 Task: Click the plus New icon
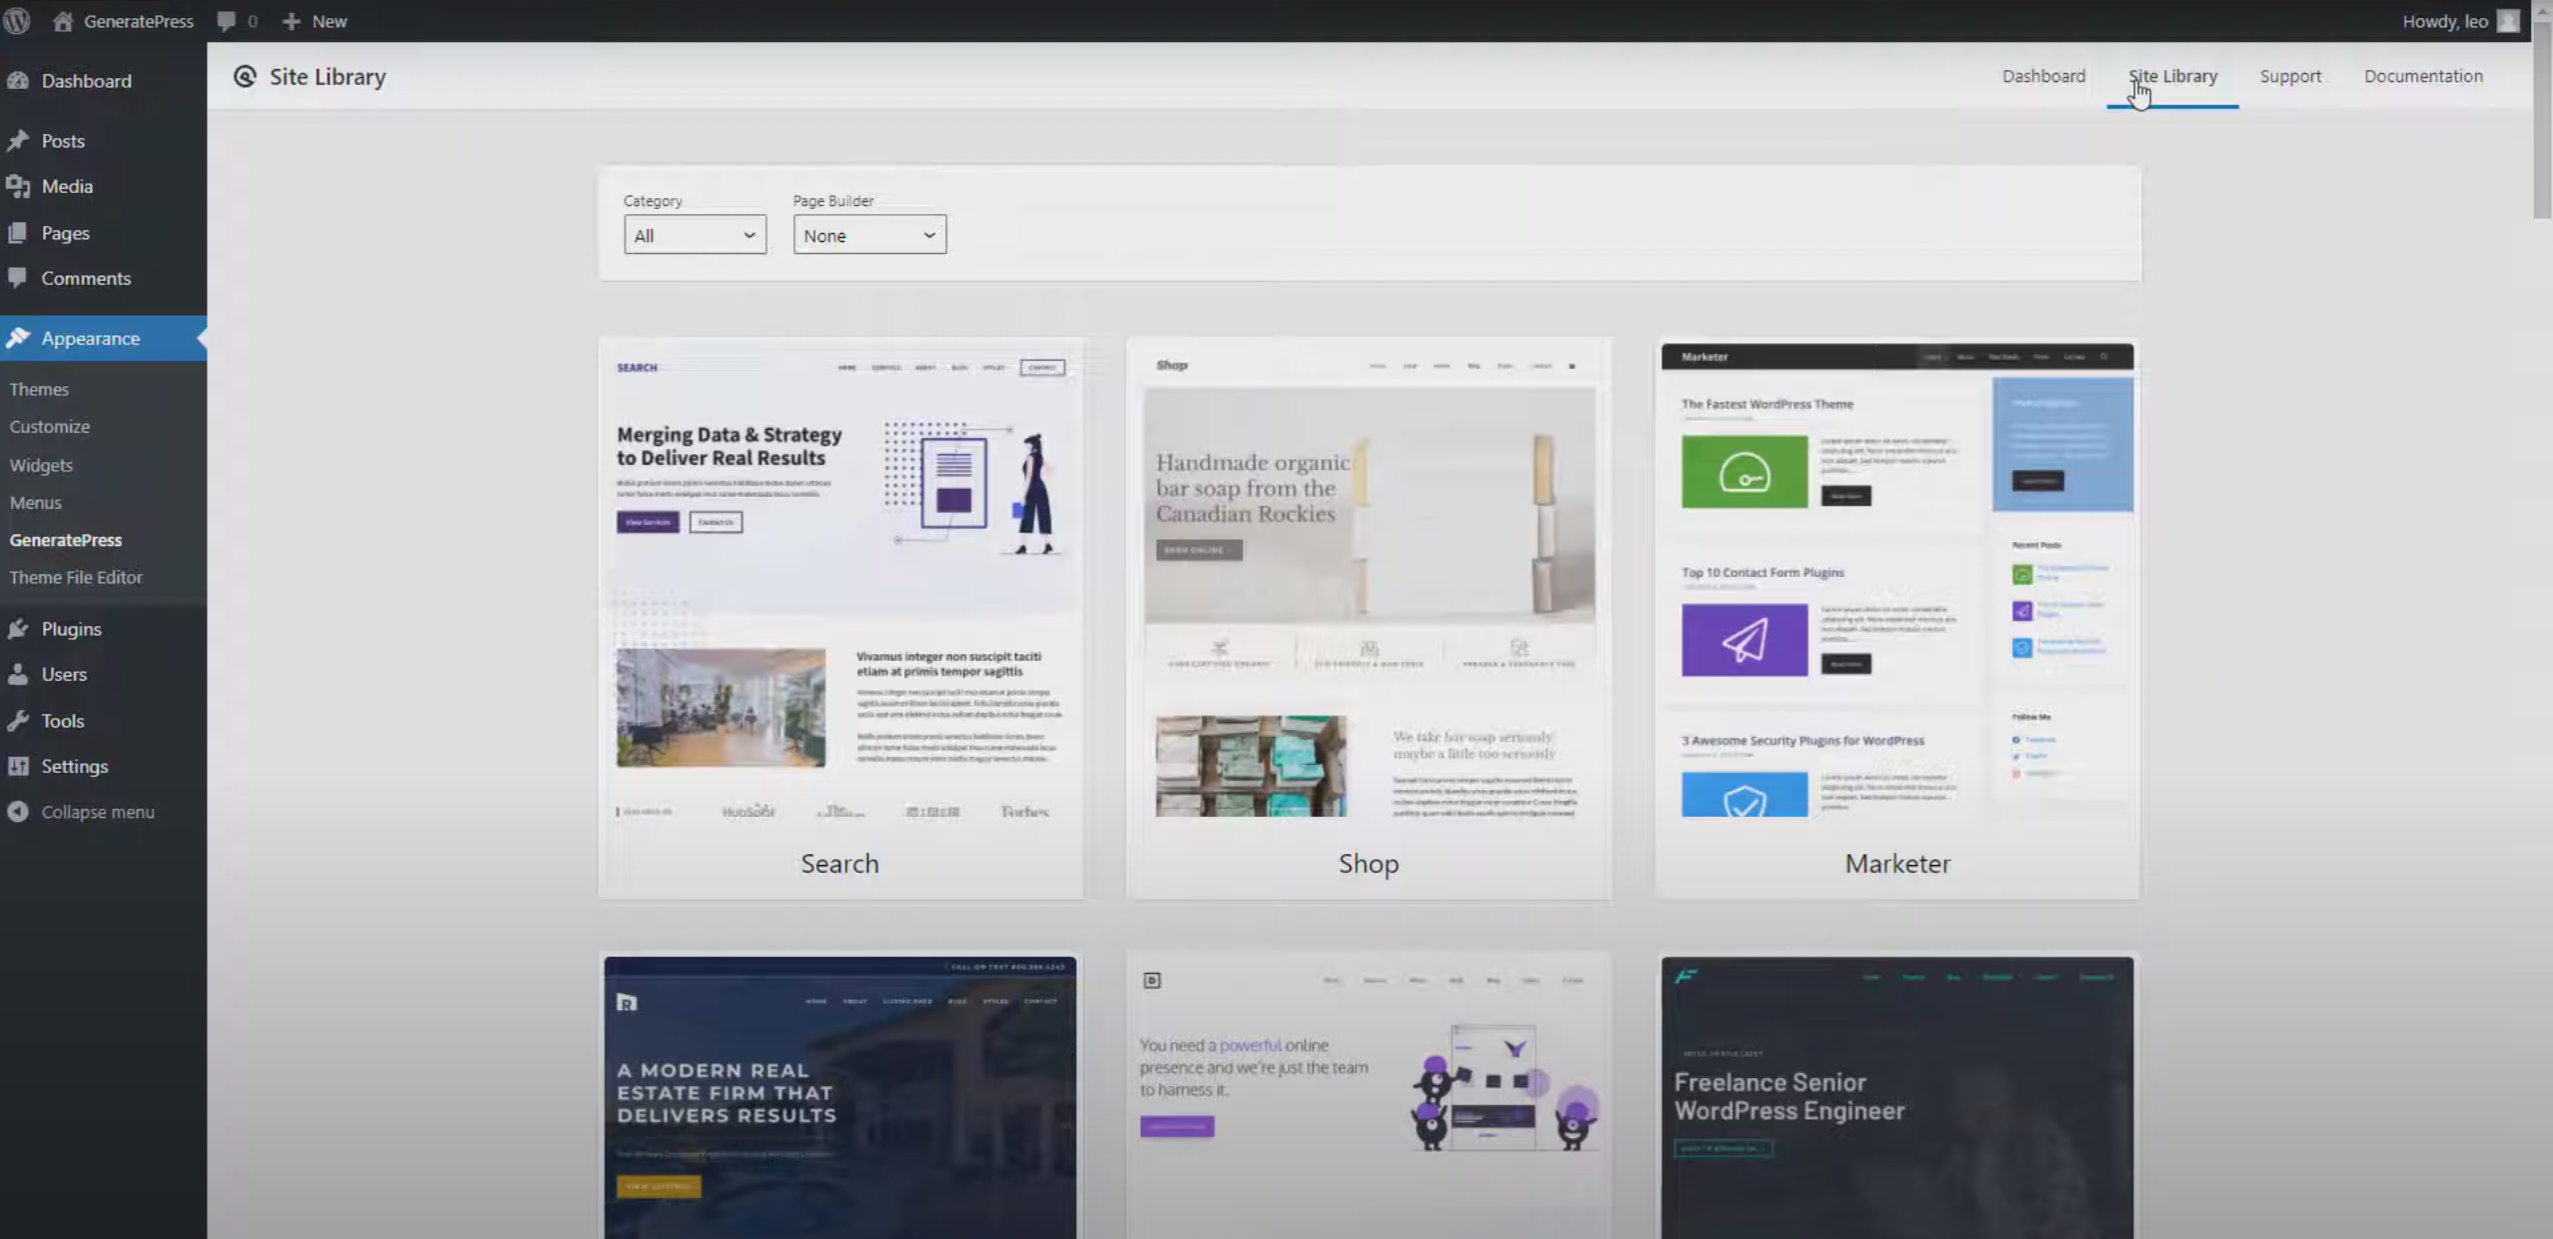pyautogui.click(x=291, y=21)
